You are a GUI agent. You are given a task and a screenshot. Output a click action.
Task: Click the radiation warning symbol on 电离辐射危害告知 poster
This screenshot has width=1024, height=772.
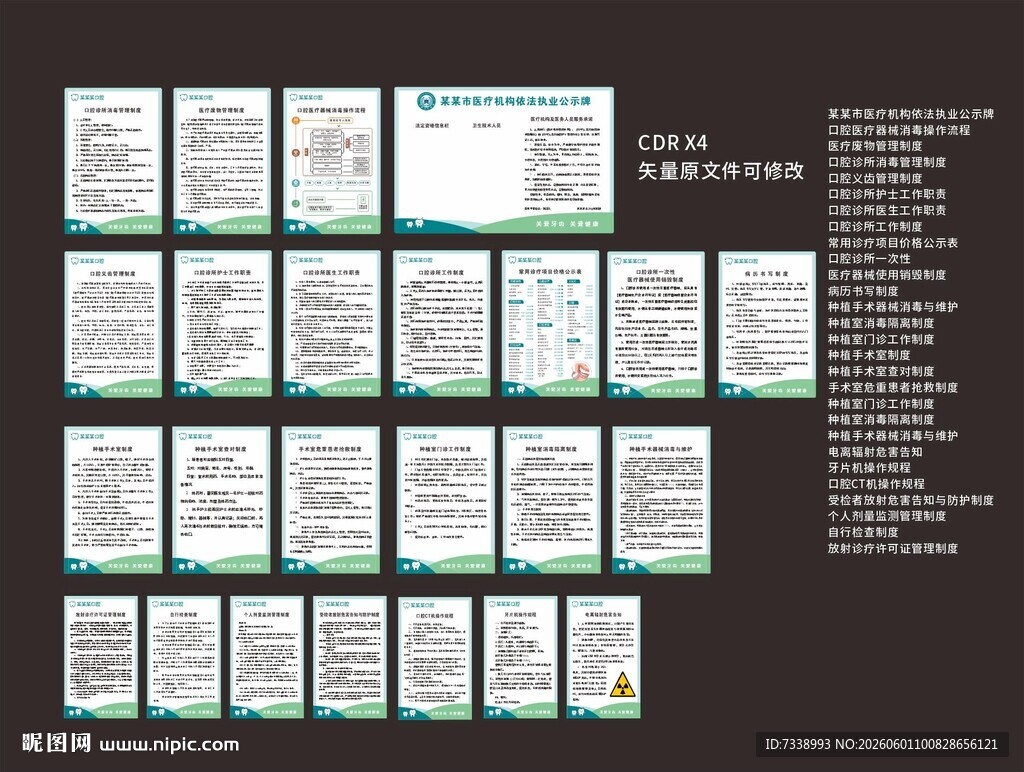[x=622, y=685]
